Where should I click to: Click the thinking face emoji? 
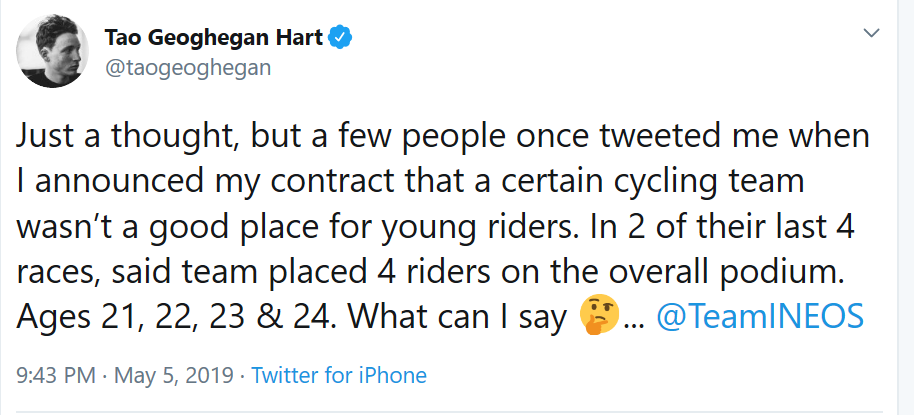(597, 317)
